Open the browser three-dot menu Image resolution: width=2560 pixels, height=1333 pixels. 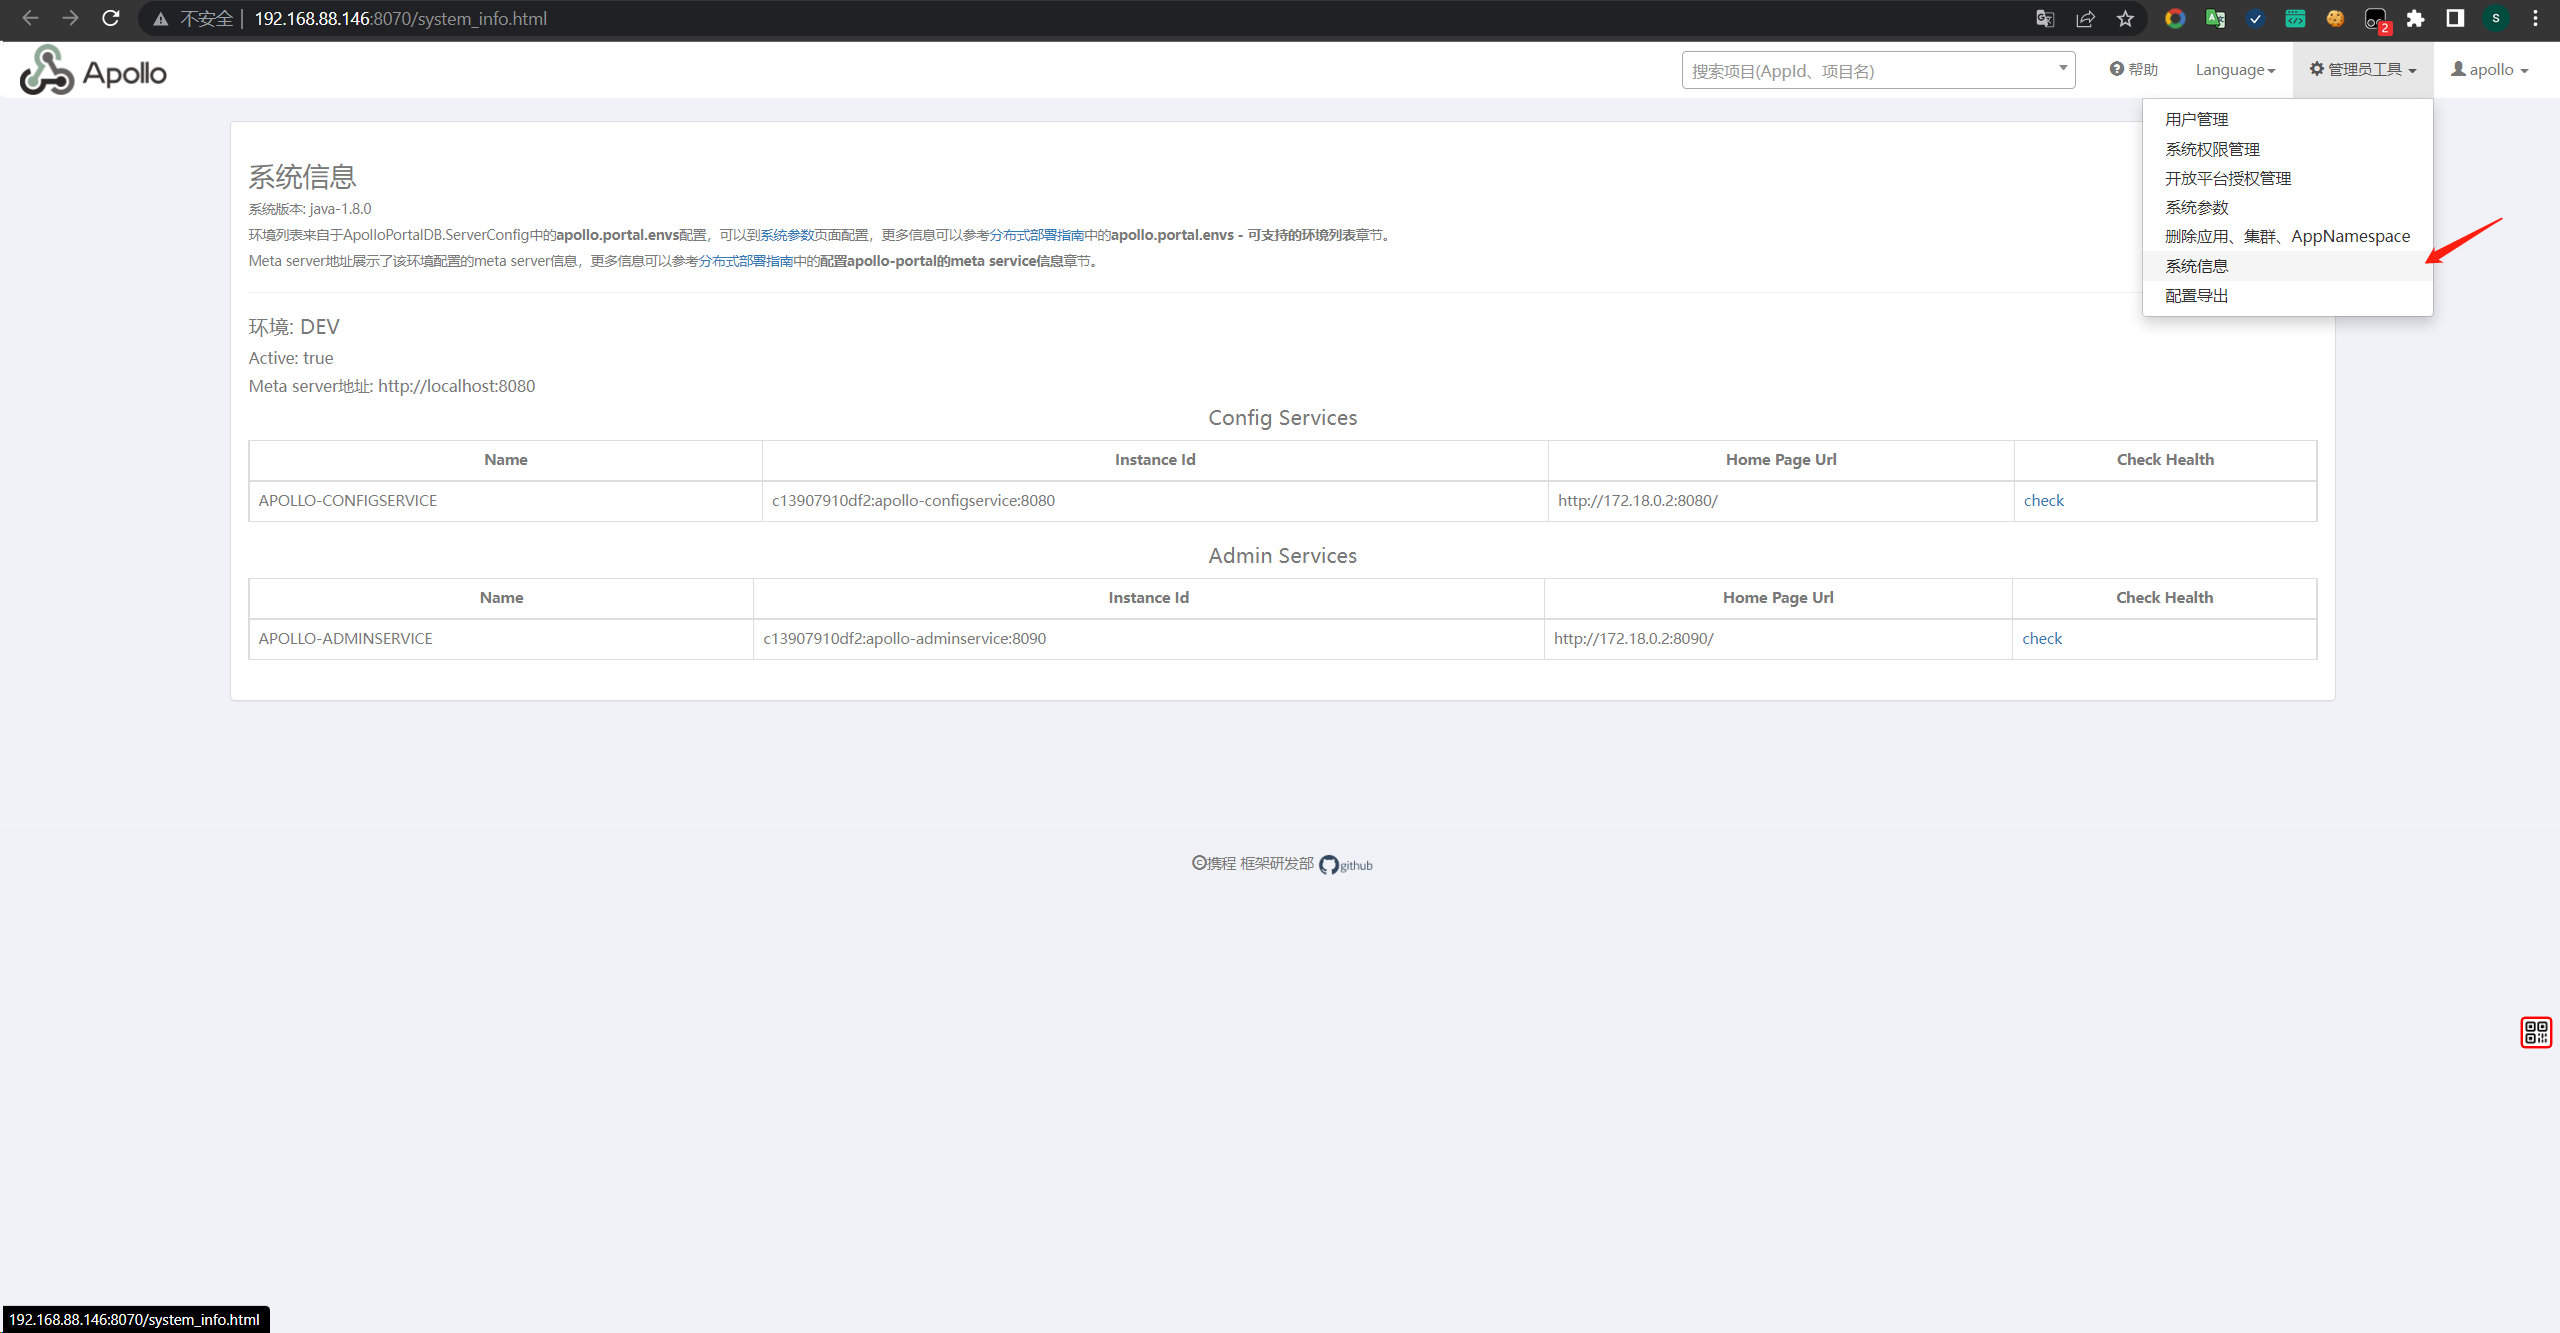[2535, 18]
